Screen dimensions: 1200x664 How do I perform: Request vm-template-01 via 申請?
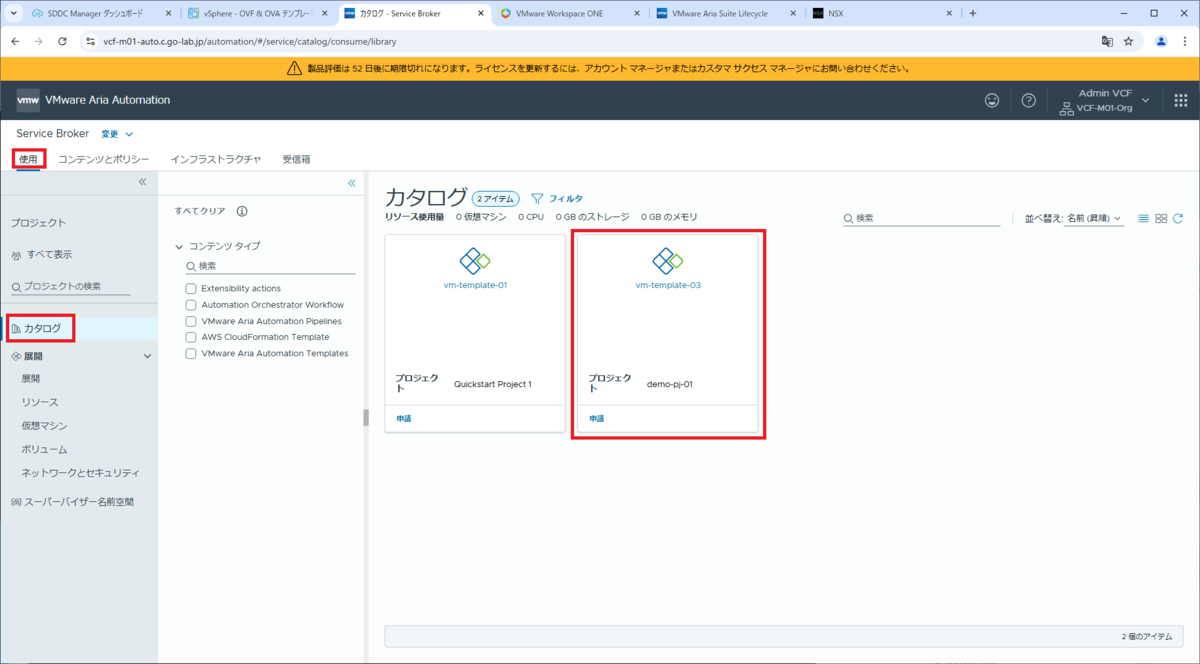coord(403,419)
